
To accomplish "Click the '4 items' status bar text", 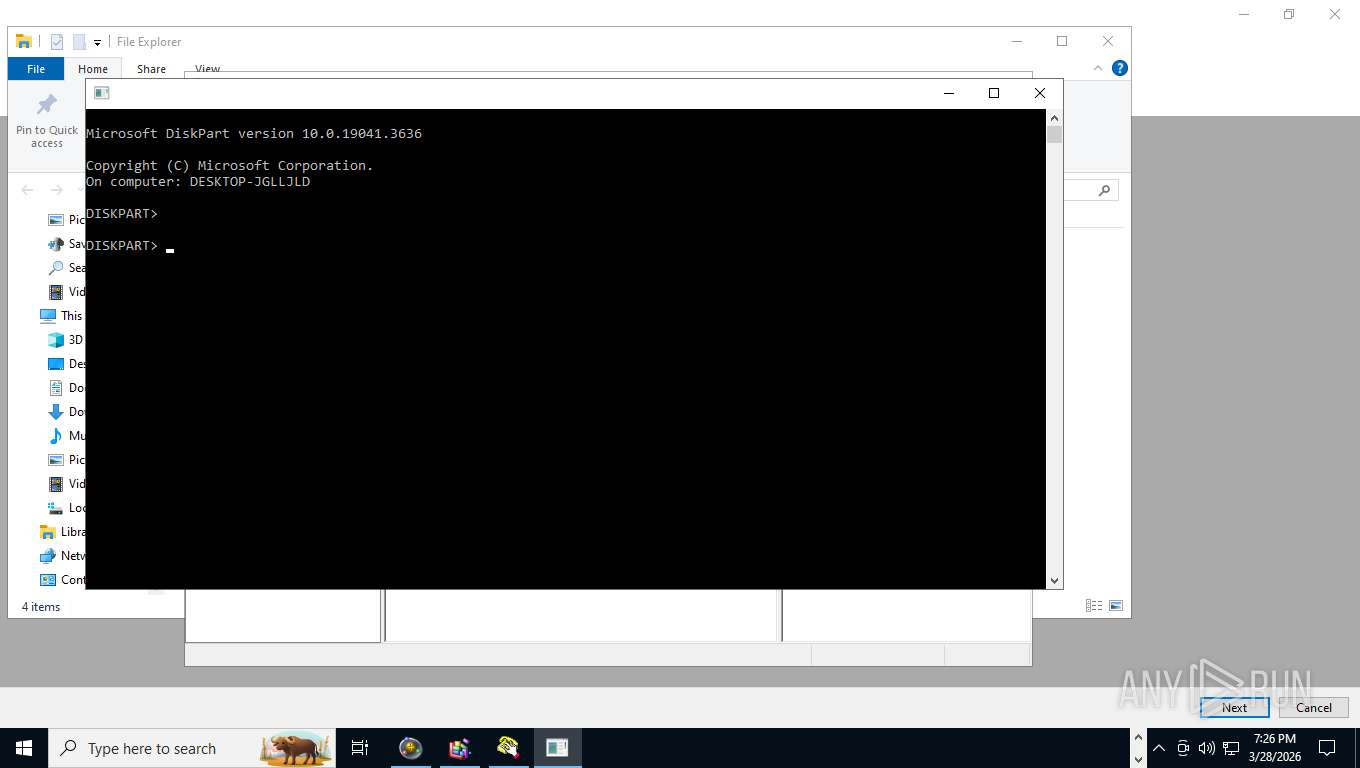I will tap(41, 607).
